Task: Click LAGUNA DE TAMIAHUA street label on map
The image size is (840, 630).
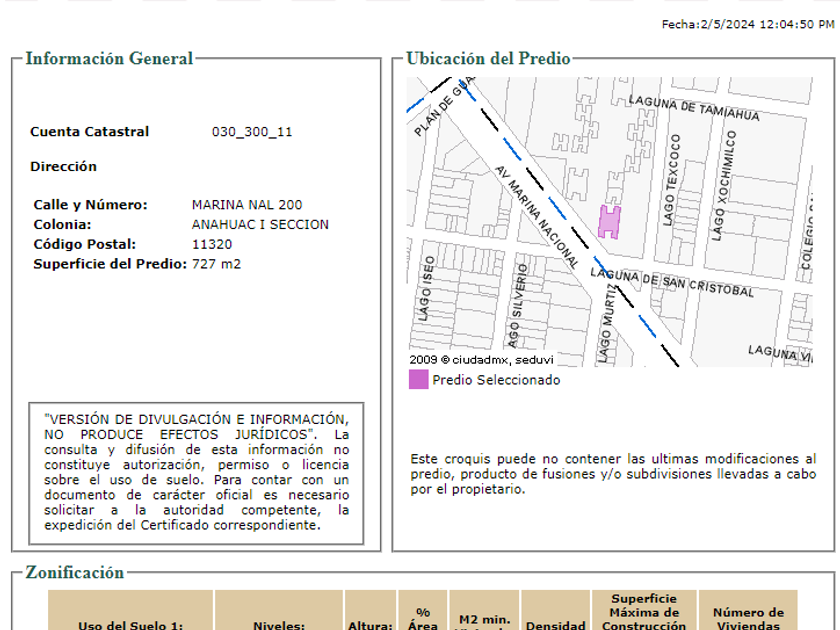Action: [x=694, y=108]
